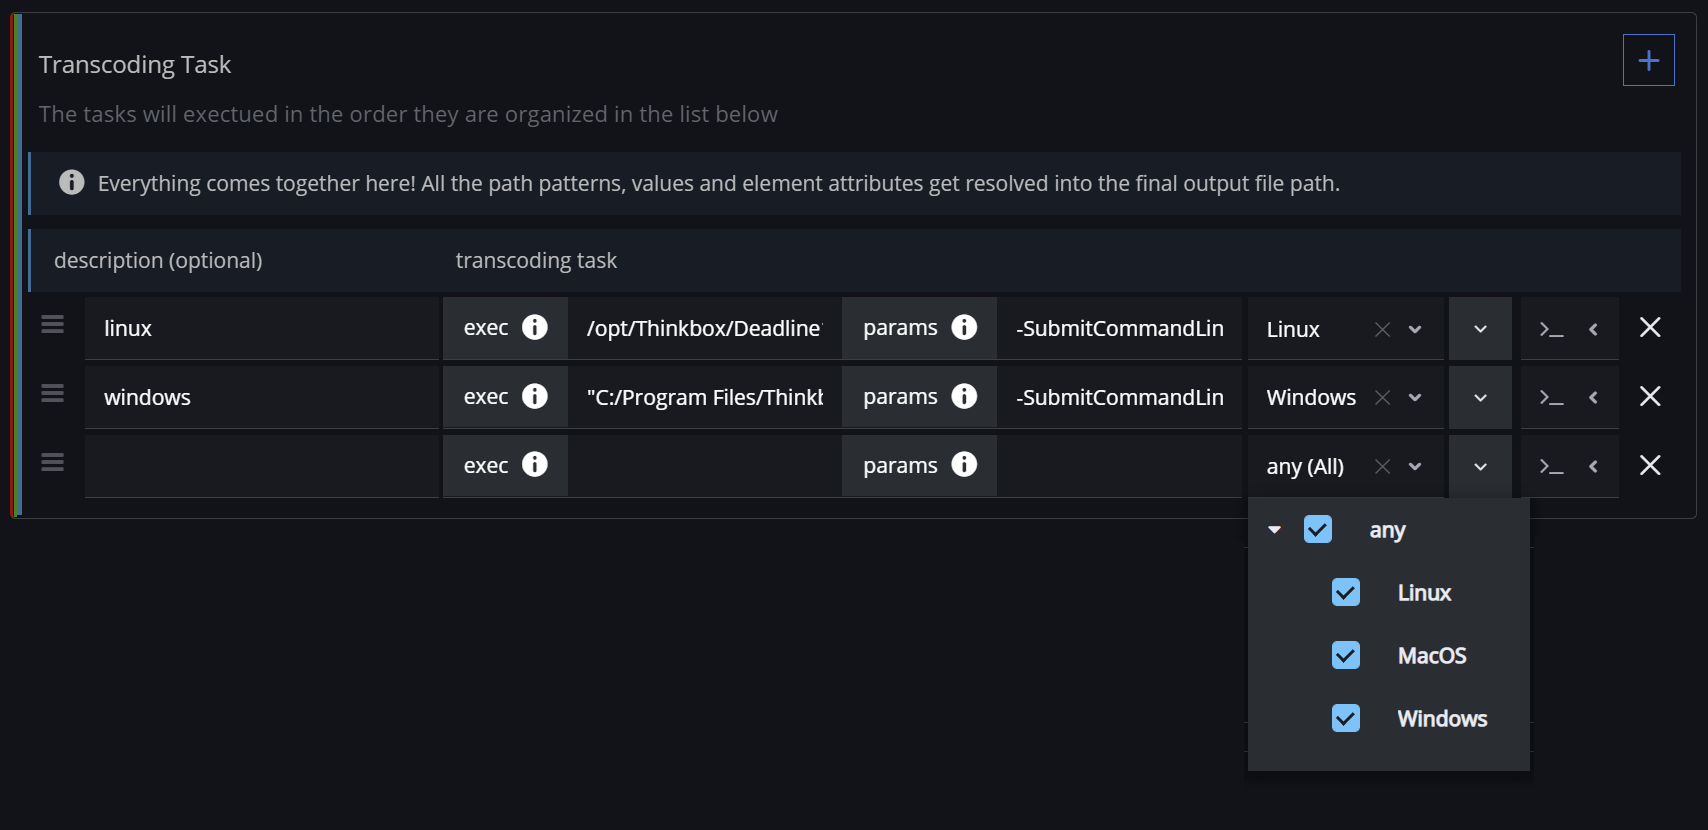This screenshot has height=830, width=1708.
Task: Expand the square chevron button in windows row
Action: 1480,398
